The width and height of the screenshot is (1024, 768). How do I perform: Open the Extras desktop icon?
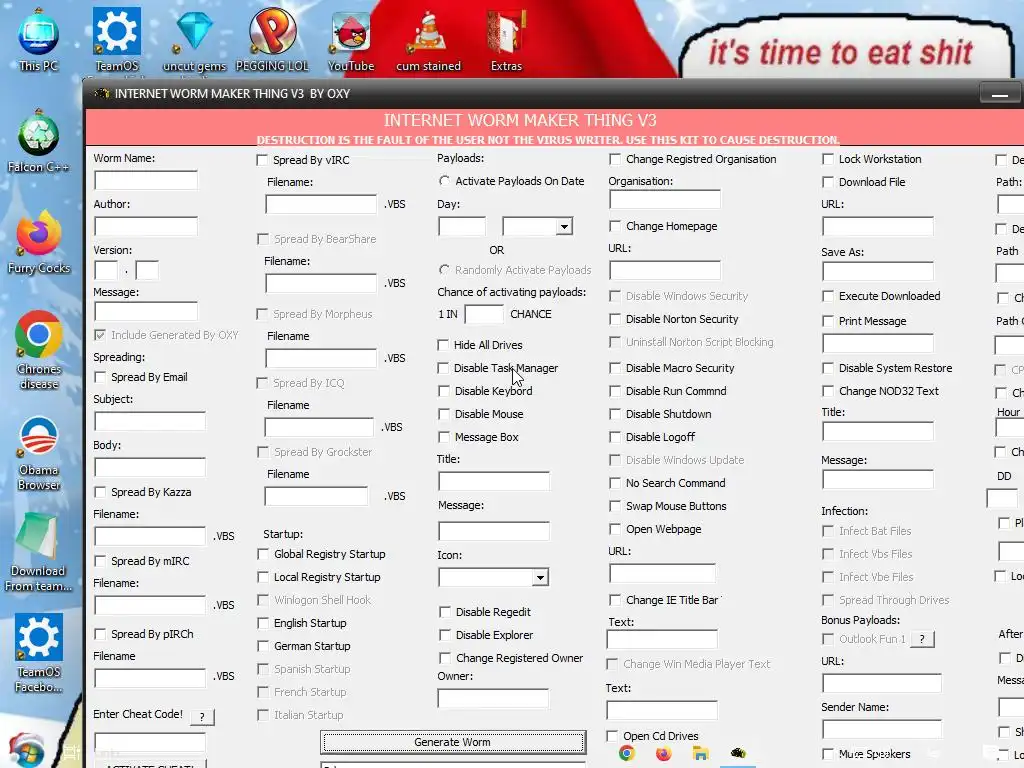pos(506,39)
